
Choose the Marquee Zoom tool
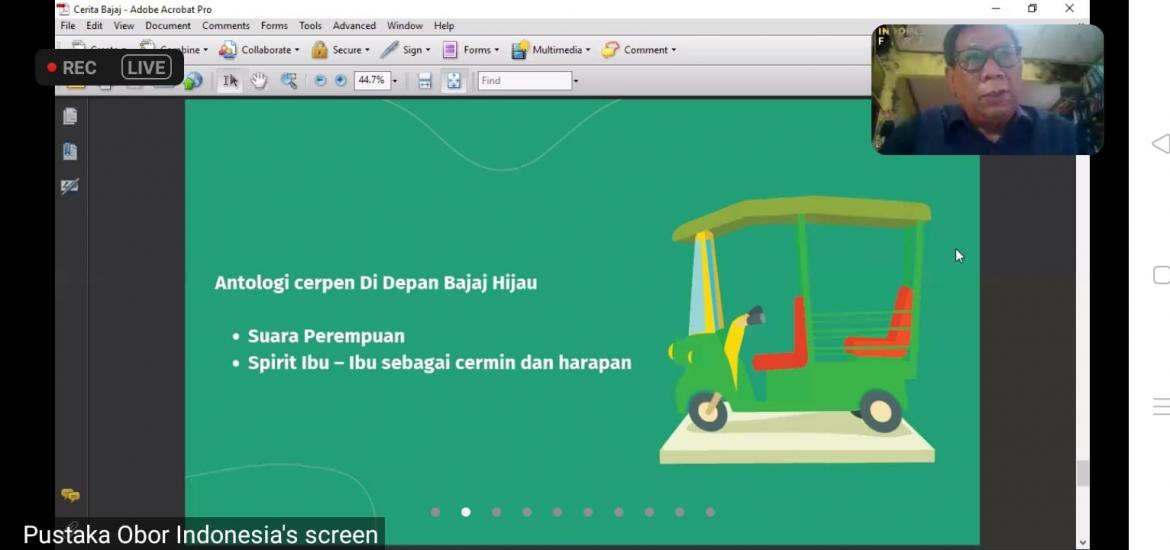click(x=289, y=81)
